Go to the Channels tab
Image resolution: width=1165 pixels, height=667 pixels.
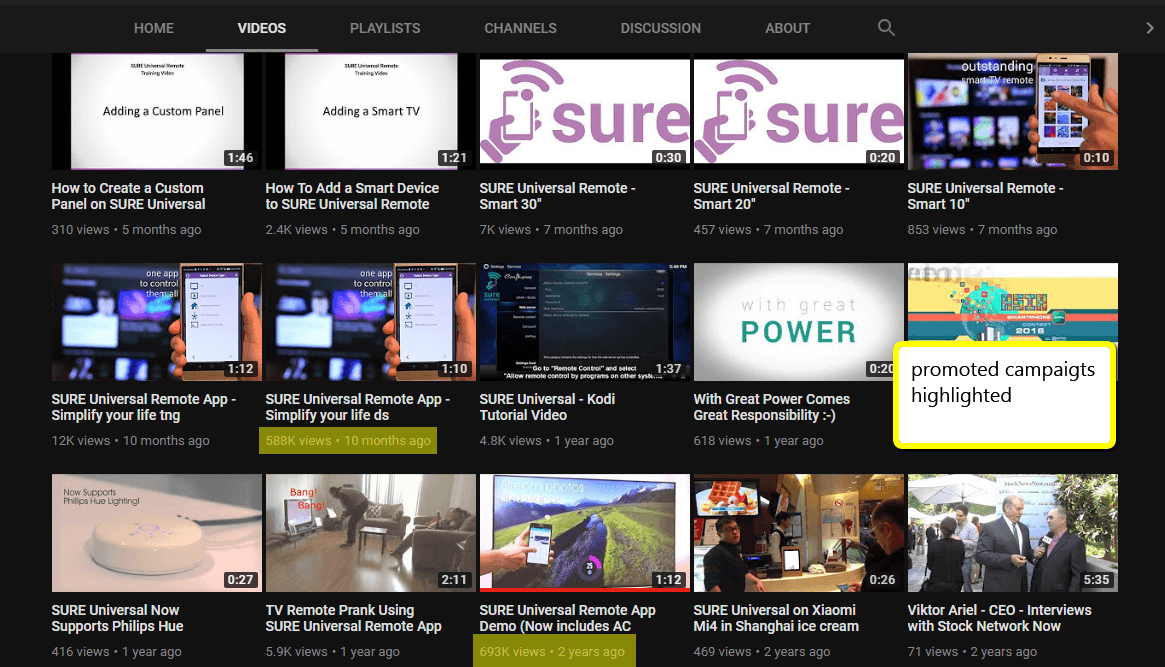pos(520,28)
